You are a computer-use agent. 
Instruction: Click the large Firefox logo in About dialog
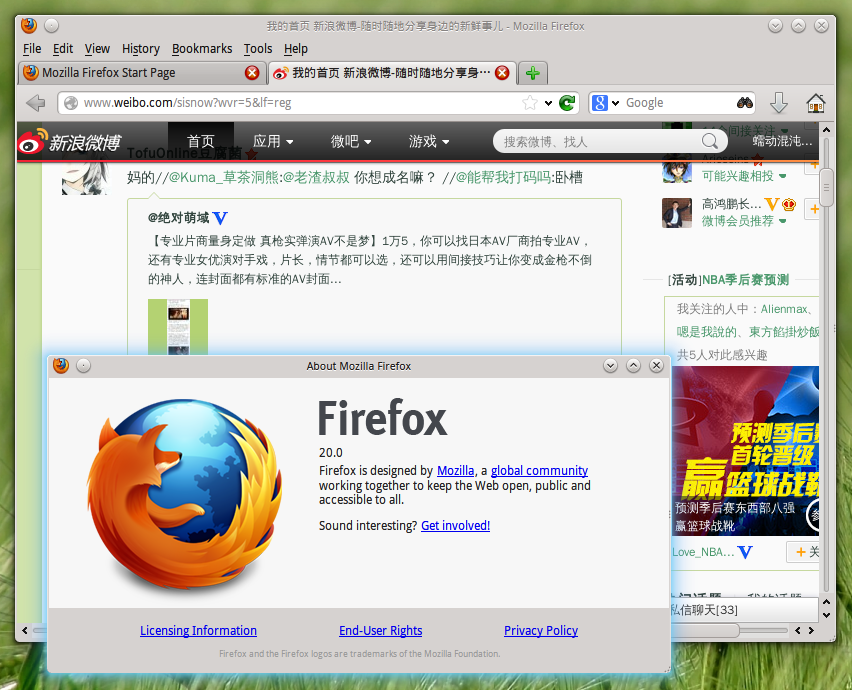(185, 494)
